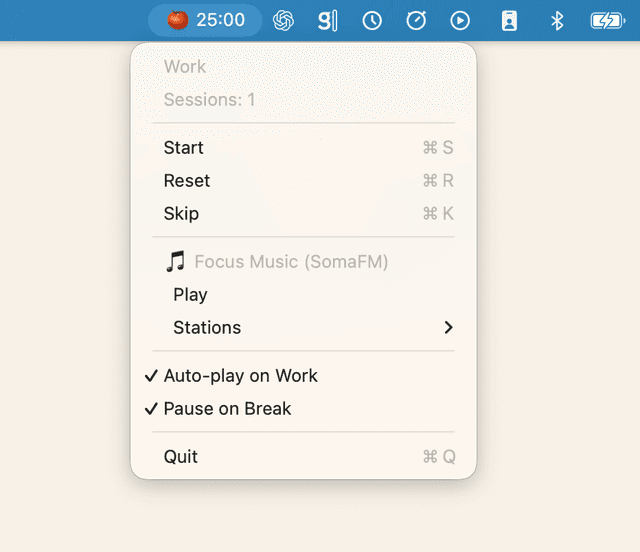The image size is (640, 552).
Task: Start the Pomodoro timer
Action: pos(303,147)
